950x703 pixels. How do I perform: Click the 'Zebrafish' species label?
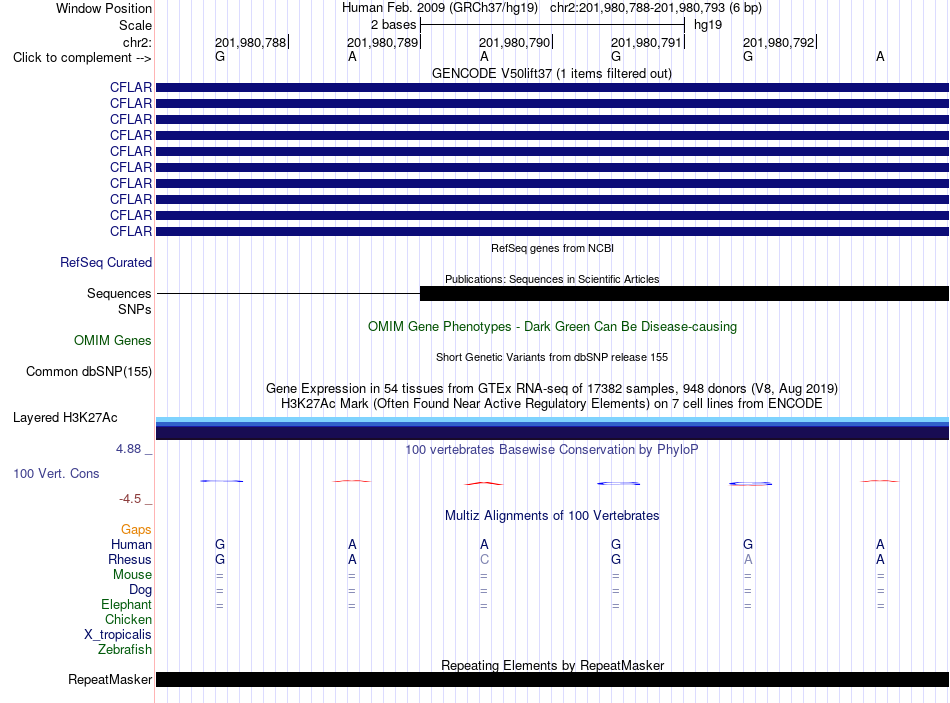pos(125,650)
